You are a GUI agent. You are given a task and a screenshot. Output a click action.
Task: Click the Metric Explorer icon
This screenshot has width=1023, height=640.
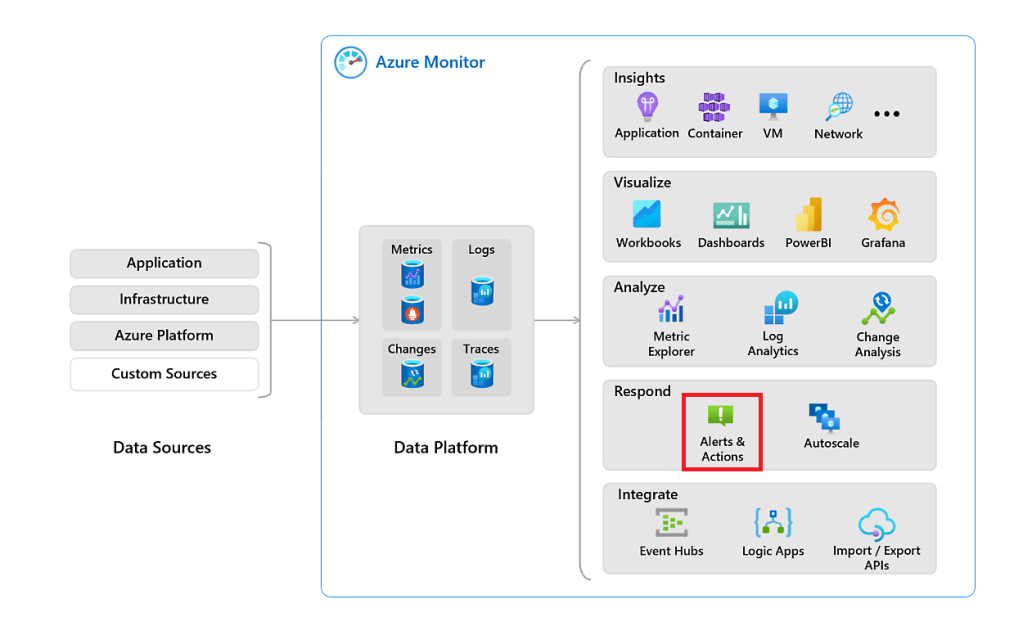[x=671, y=310]
